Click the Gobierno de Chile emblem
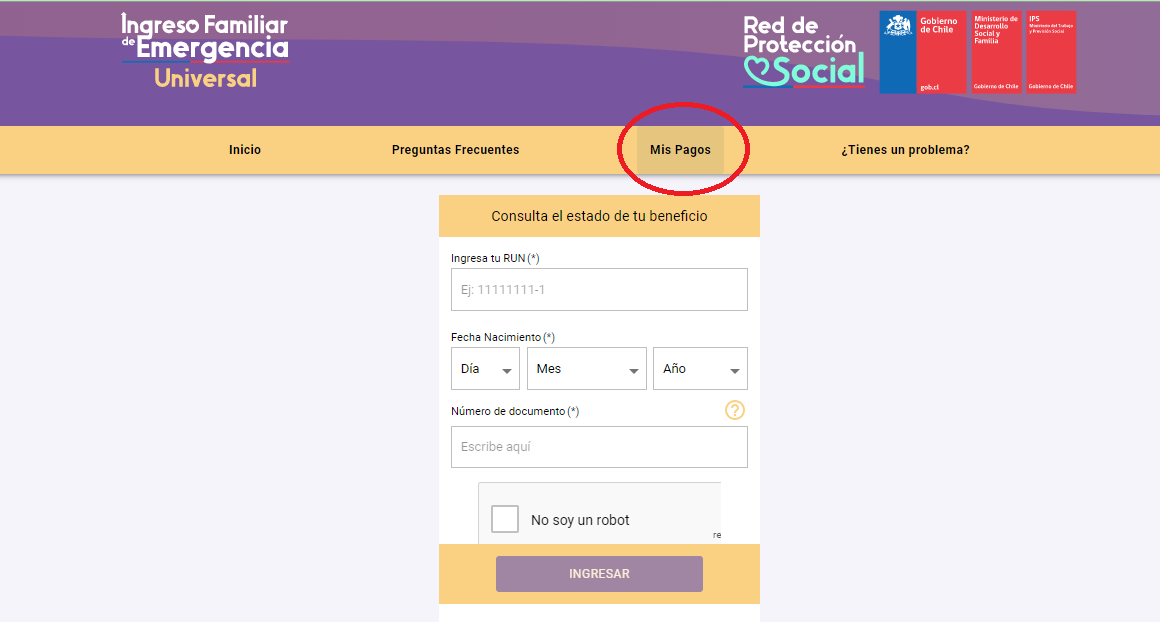1160x622 pixels. point(923,53)
